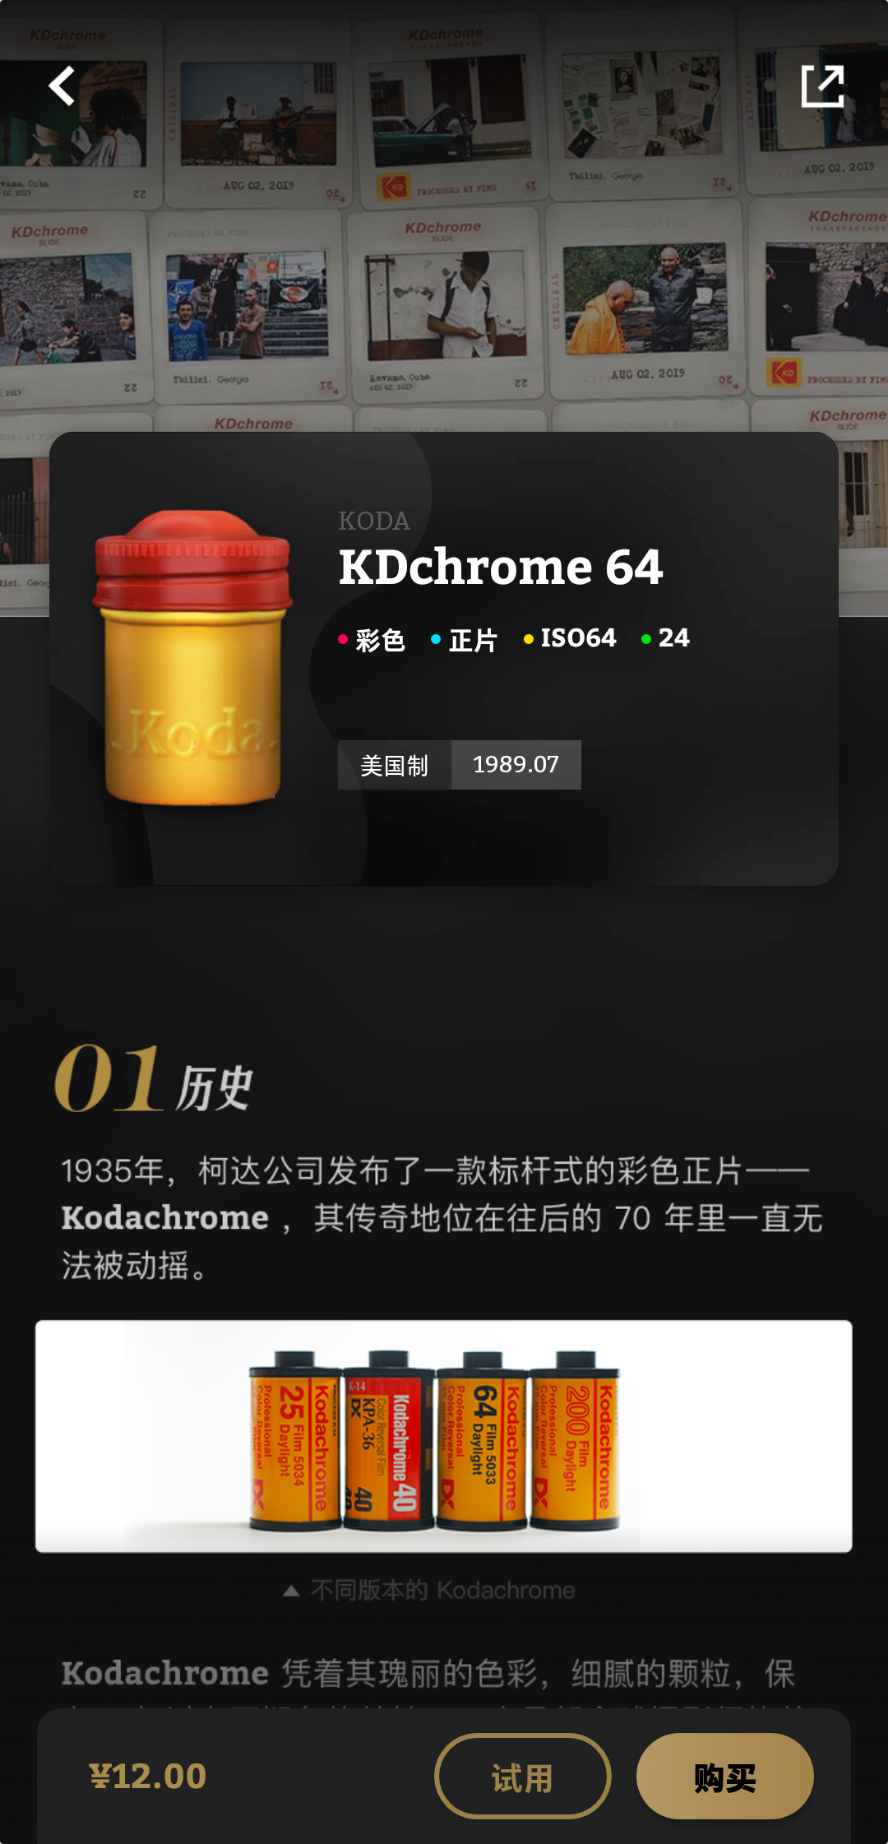The width and height of the screenshot is (888, 1844).
Task: Tap the 美国制 origin label
Action: click(x=394, y=765)
